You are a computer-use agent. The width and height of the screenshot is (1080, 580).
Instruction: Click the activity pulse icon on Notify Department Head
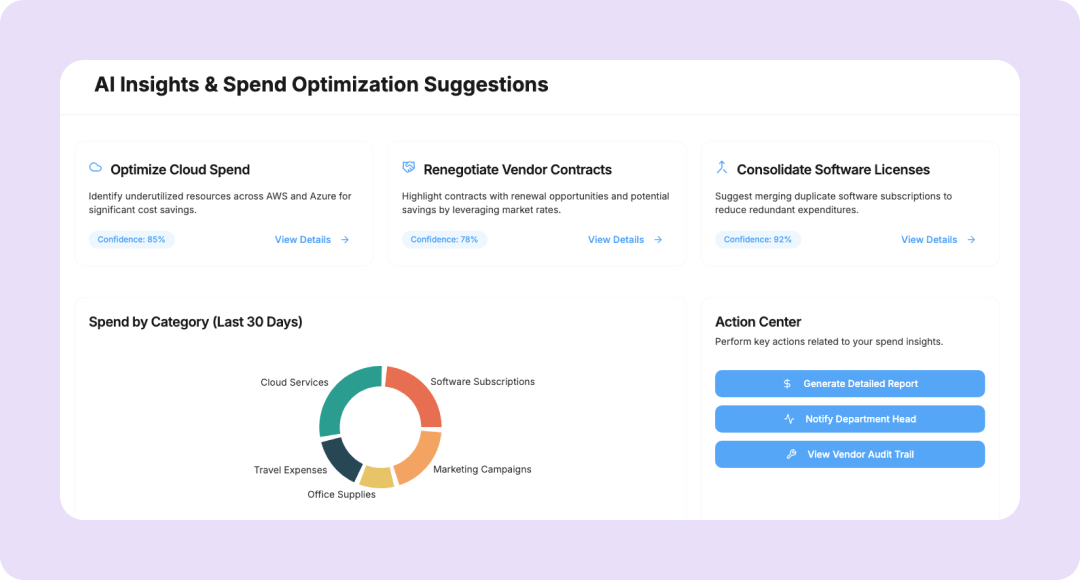click(789, 419)
